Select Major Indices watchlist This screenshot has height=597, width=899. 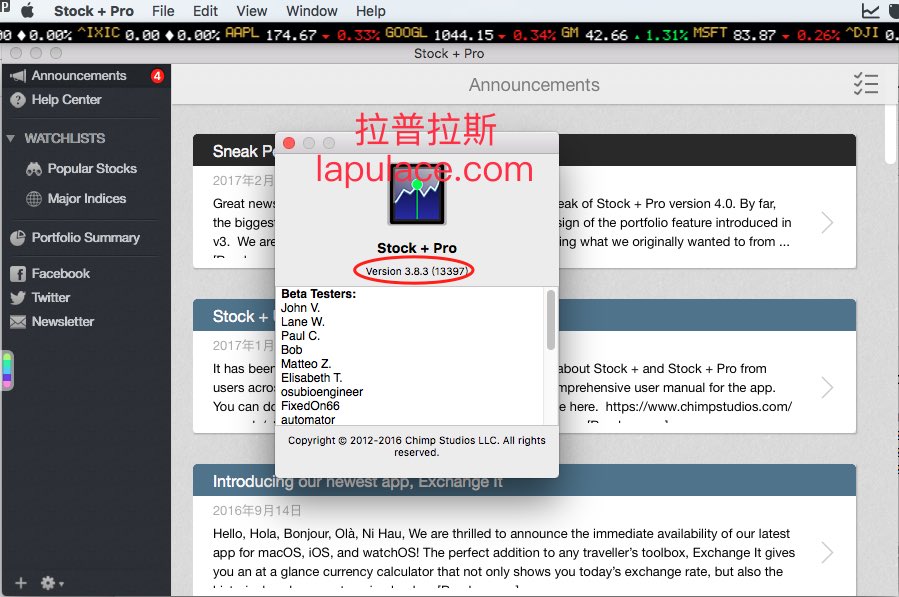point(86,198)
